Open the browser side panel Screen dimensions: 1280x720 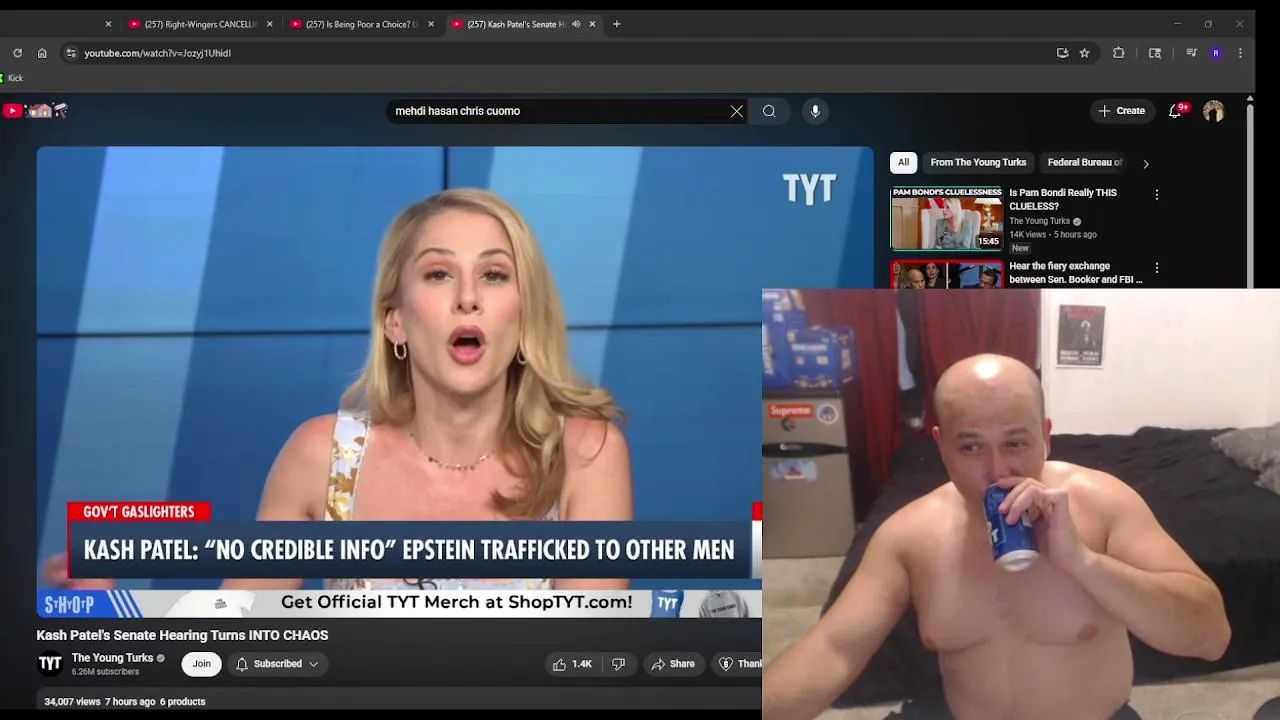point(1155,53)
